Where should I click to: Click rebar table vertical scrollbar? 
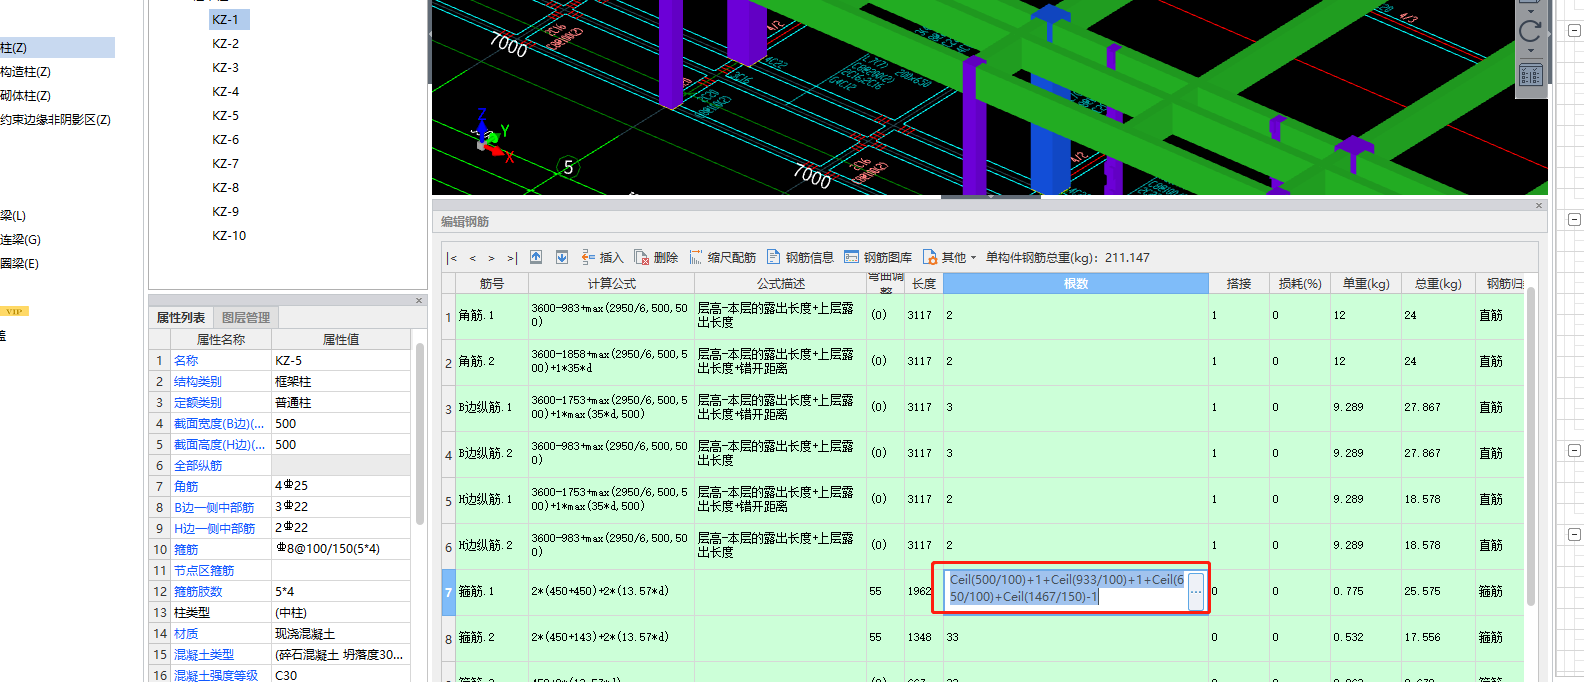point(1531,446)
